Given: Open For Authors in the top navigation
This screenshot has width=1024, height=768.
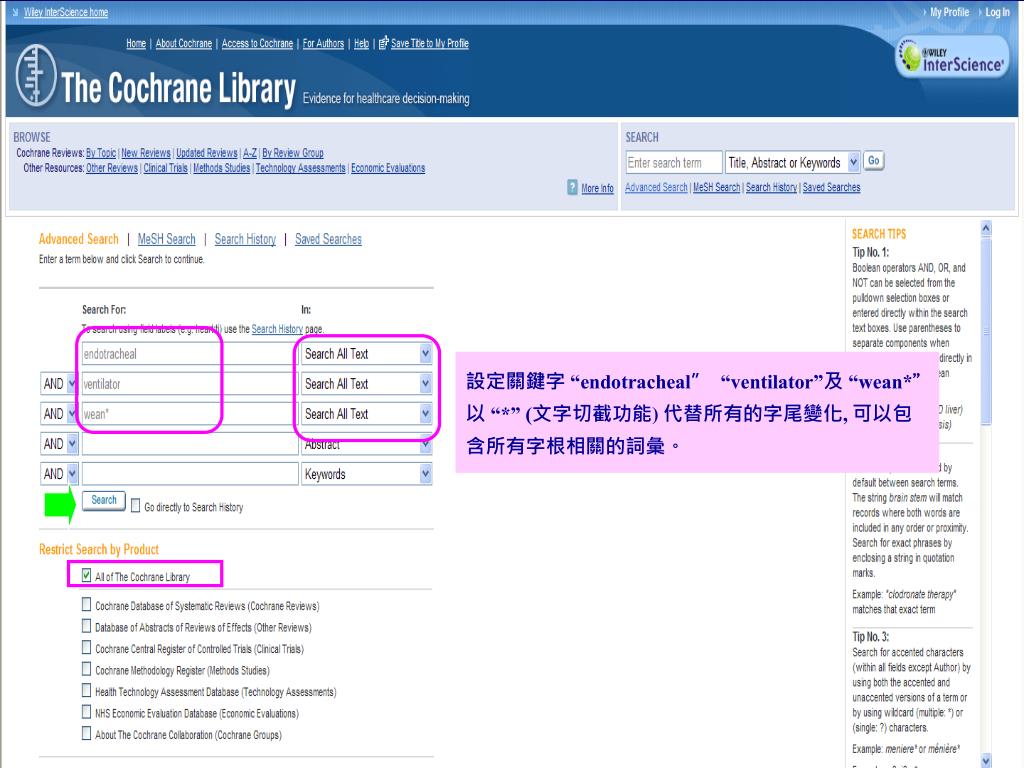Looking at the screenshot, I should click(x=323, y=43).
